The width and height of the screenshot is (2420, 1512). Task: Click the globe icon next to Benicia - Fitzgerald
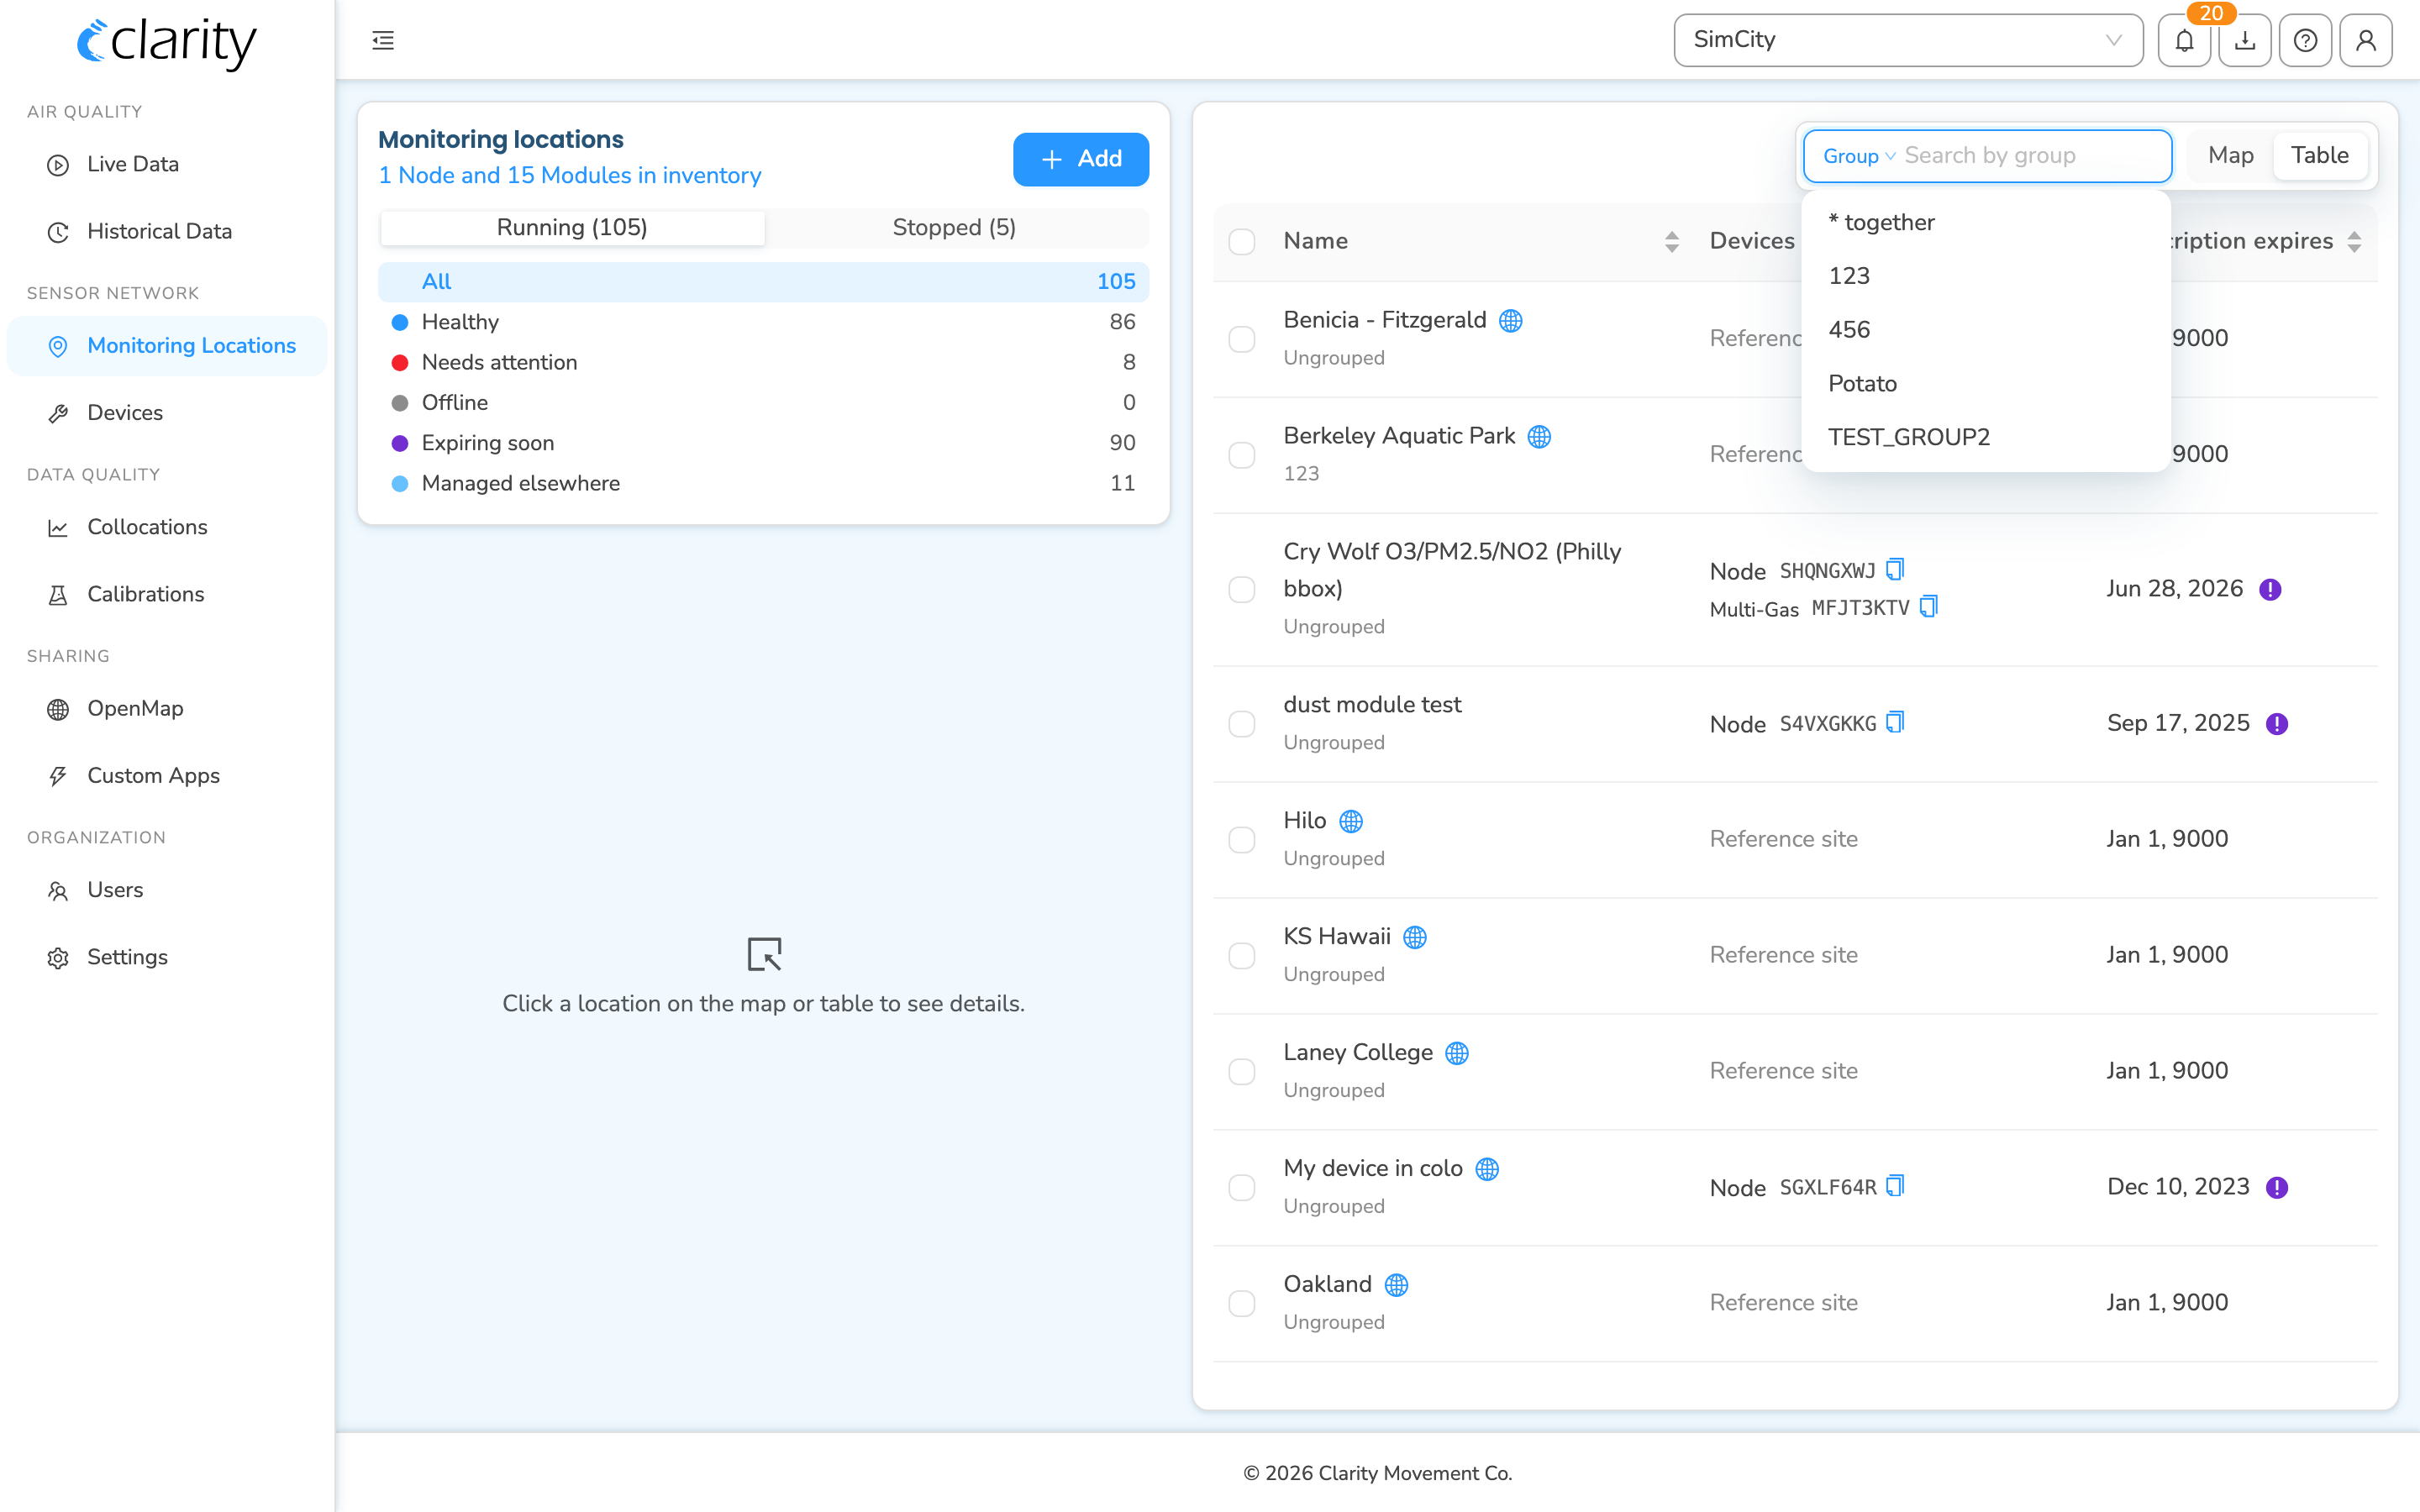[x=1511, y=321]
